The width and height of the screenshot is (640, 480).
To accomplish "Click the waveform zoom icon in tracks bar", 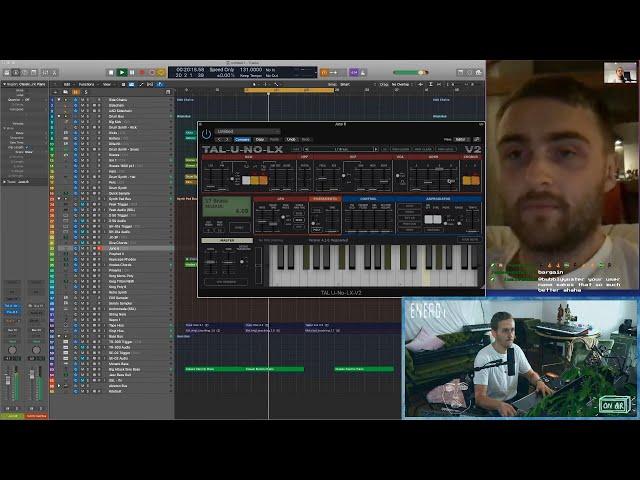I will click(420, 84).
